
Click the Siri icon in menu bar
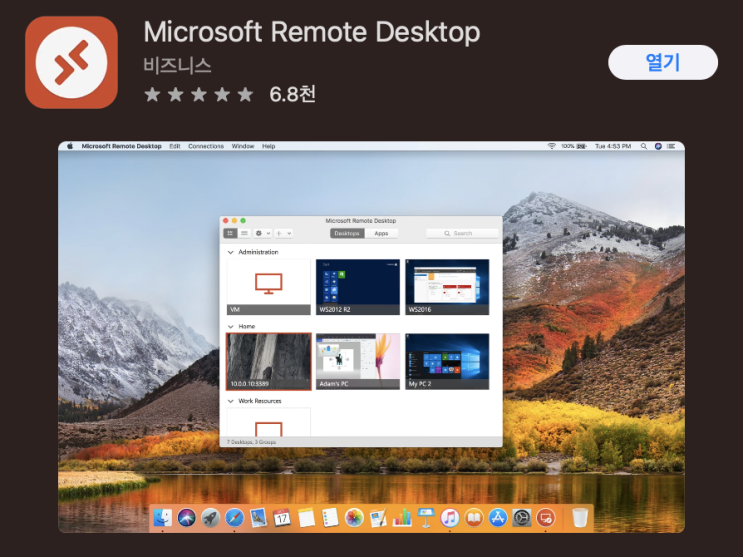pyautogui.click(x=658, y=146)
